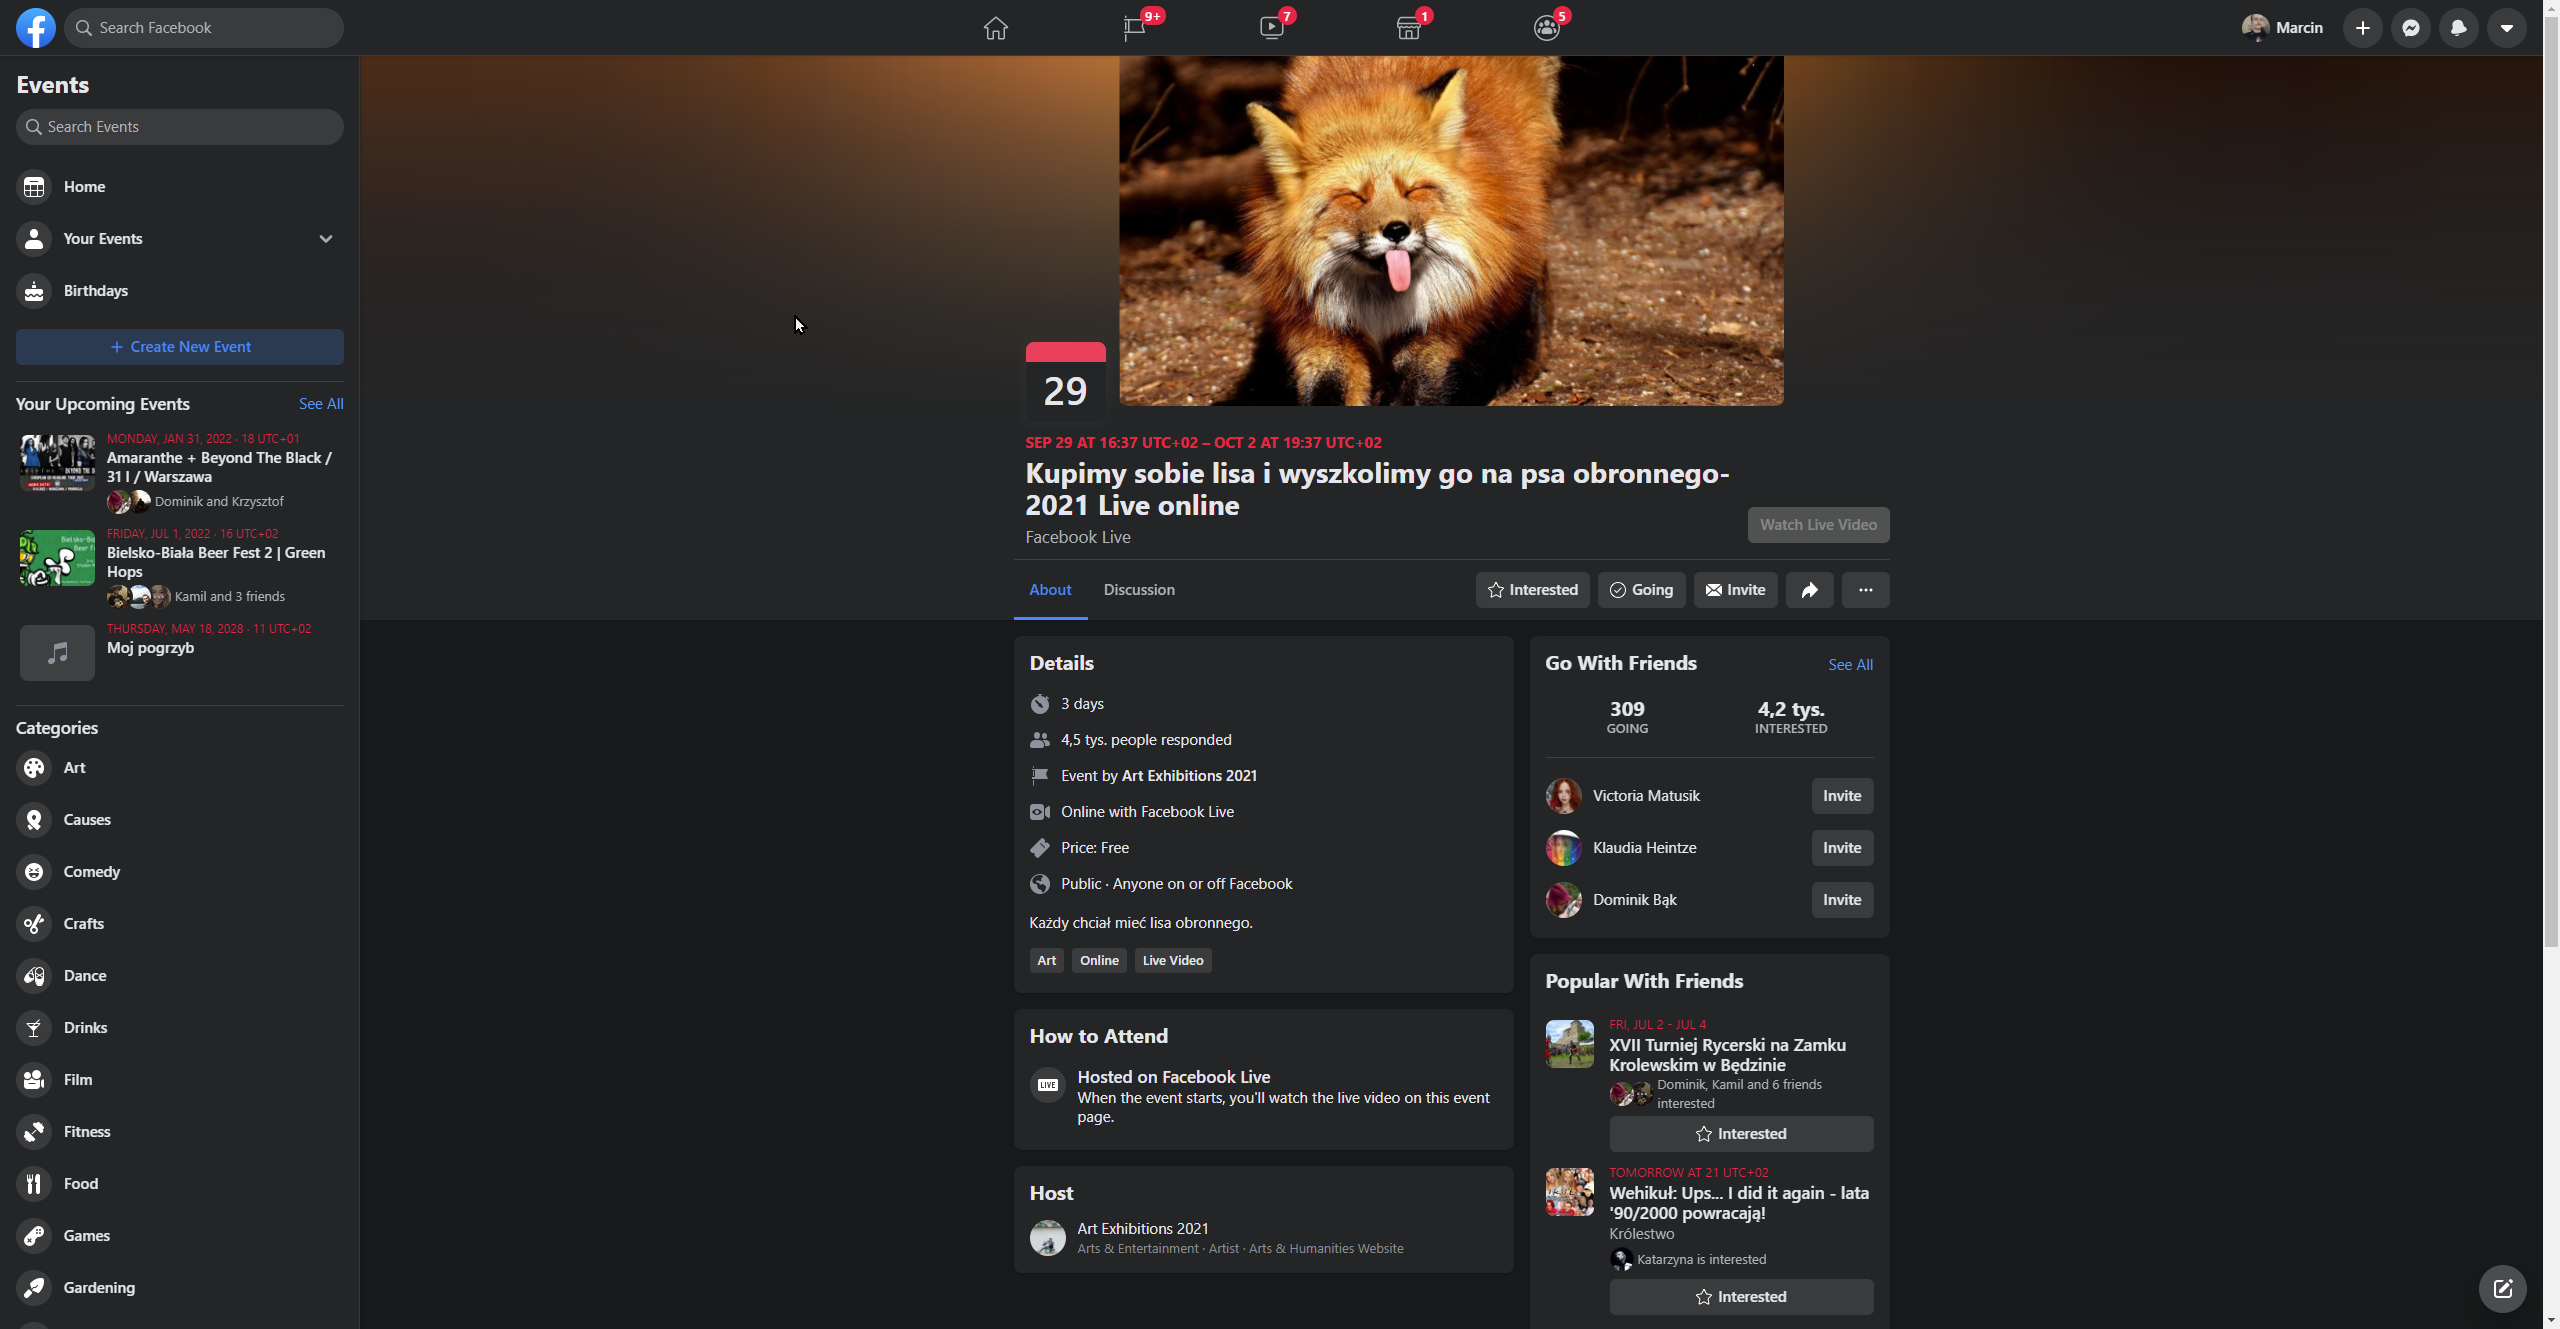The height and width of the screenshot is (1329, 2560).
Task: Expand the Your Events section chevron
Action: [326, 239]
